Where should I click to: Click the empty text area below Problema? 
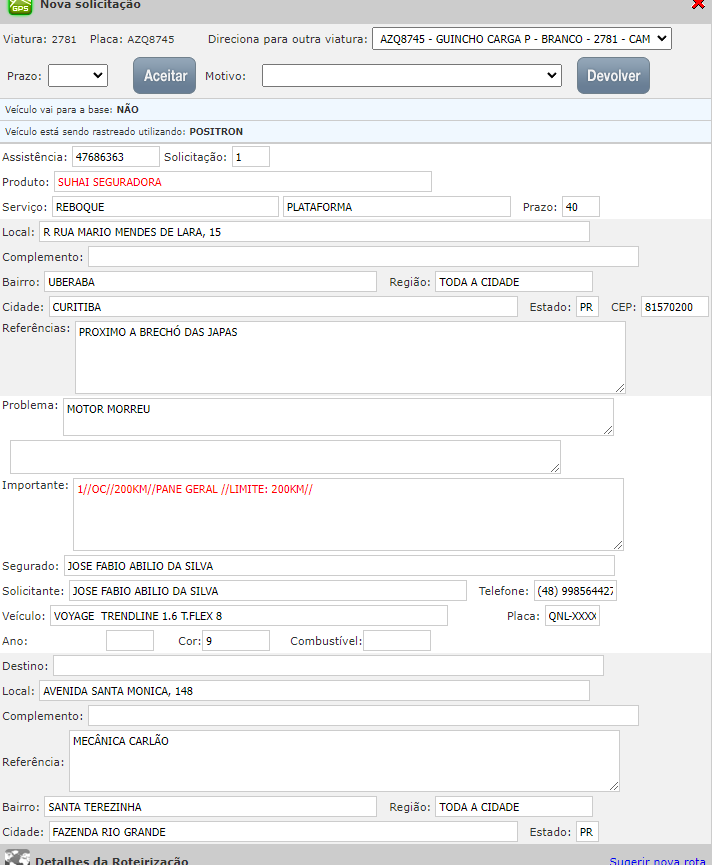tap(285, 457)
